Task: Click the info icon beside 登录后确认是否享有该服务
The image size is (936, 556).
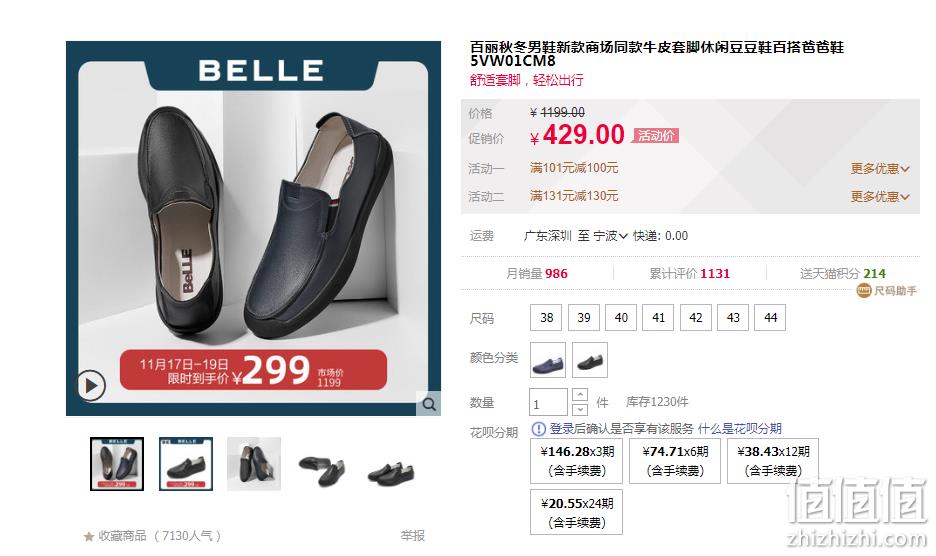Action: (538, 429)
